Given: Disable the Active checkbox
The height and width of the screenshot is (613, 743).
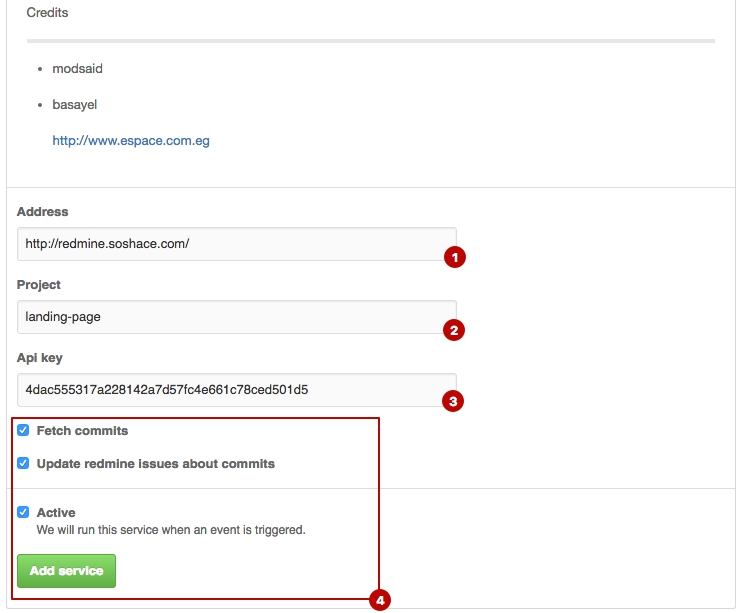Looking at the screenshot, I should [x=23, y=512].
